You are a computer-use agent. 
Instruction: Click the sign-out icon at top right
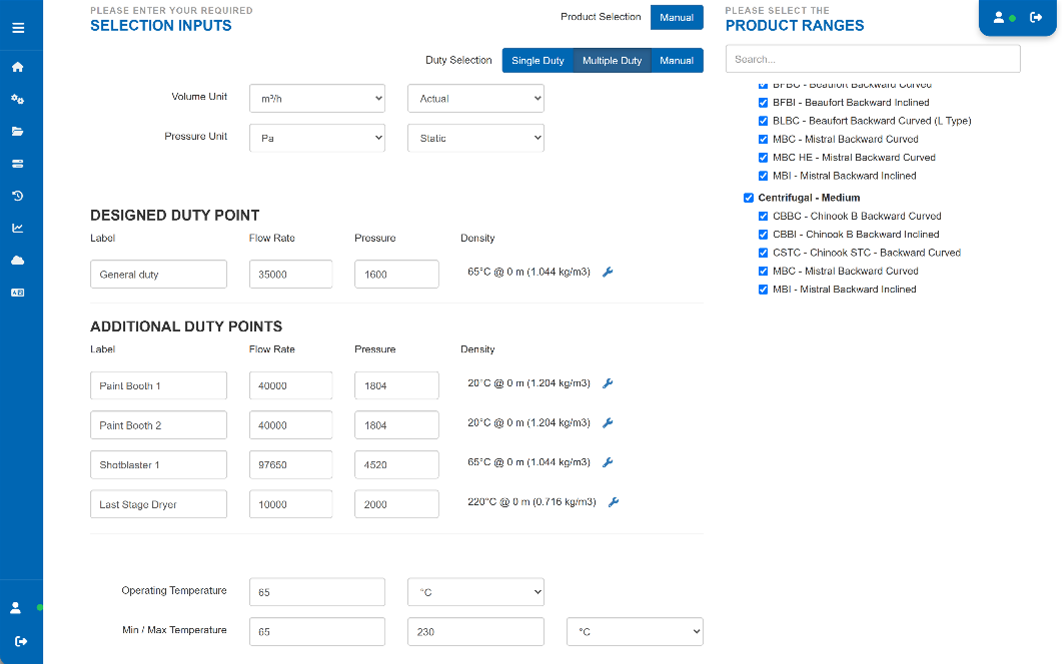1036,18
